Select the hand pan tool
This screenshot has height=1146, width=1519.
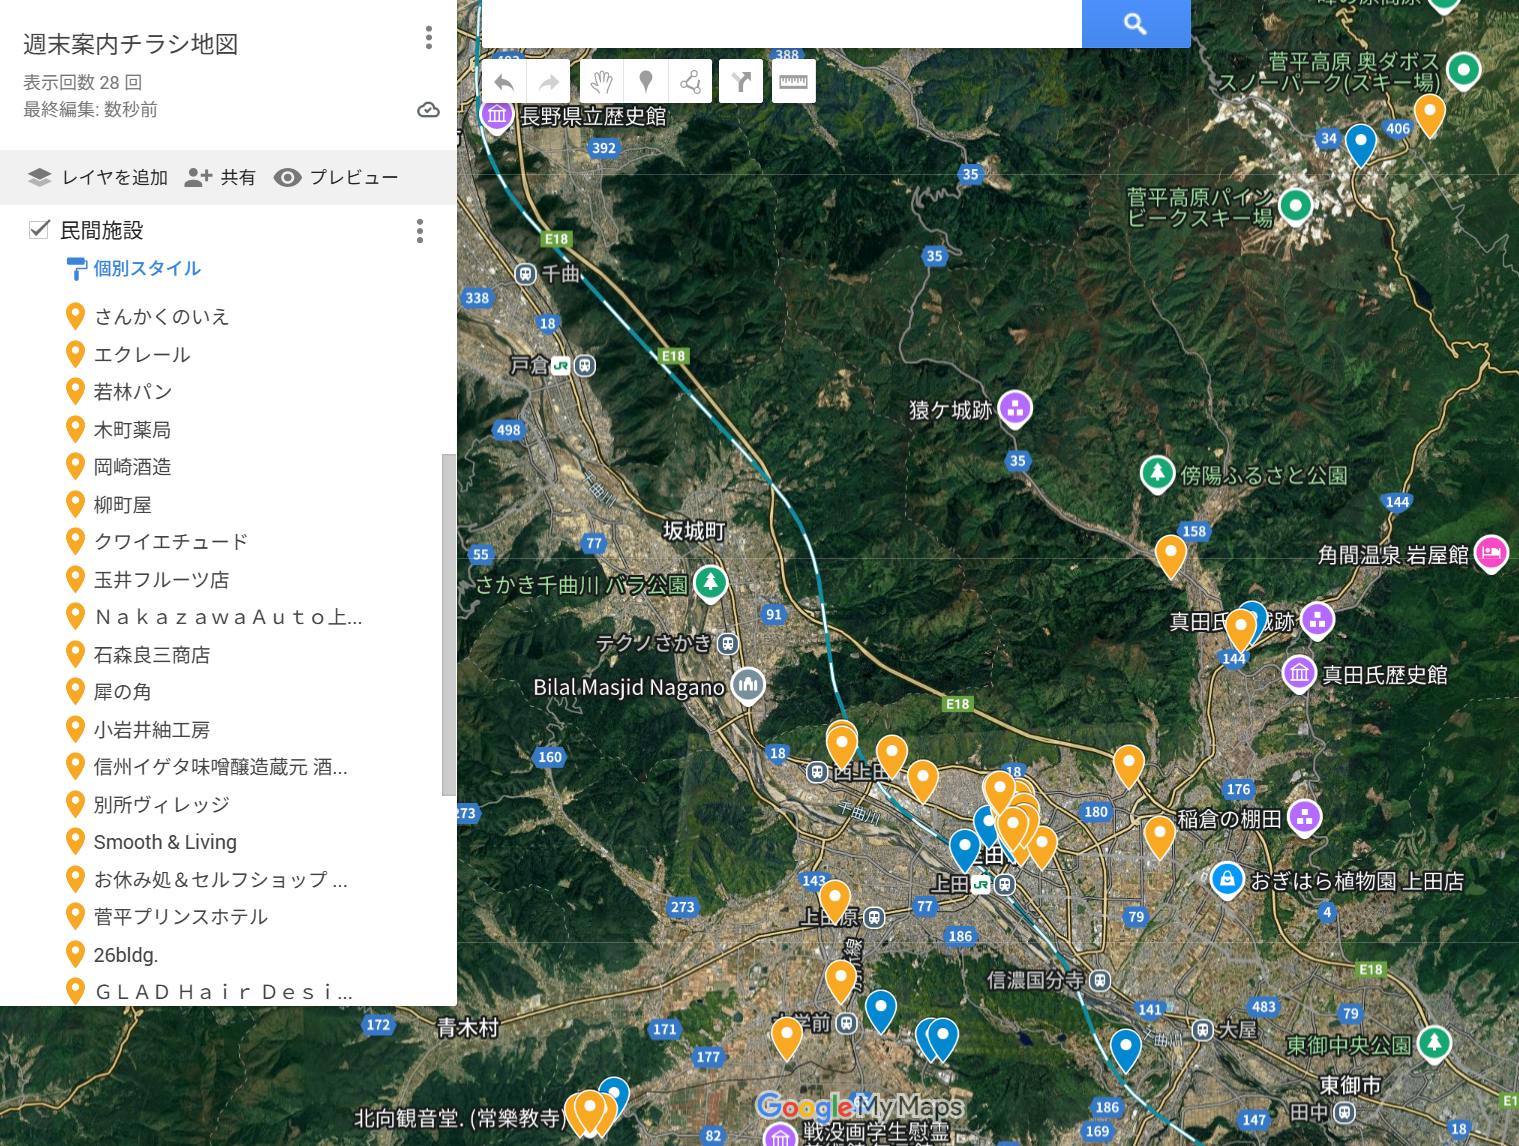[600, 82]
